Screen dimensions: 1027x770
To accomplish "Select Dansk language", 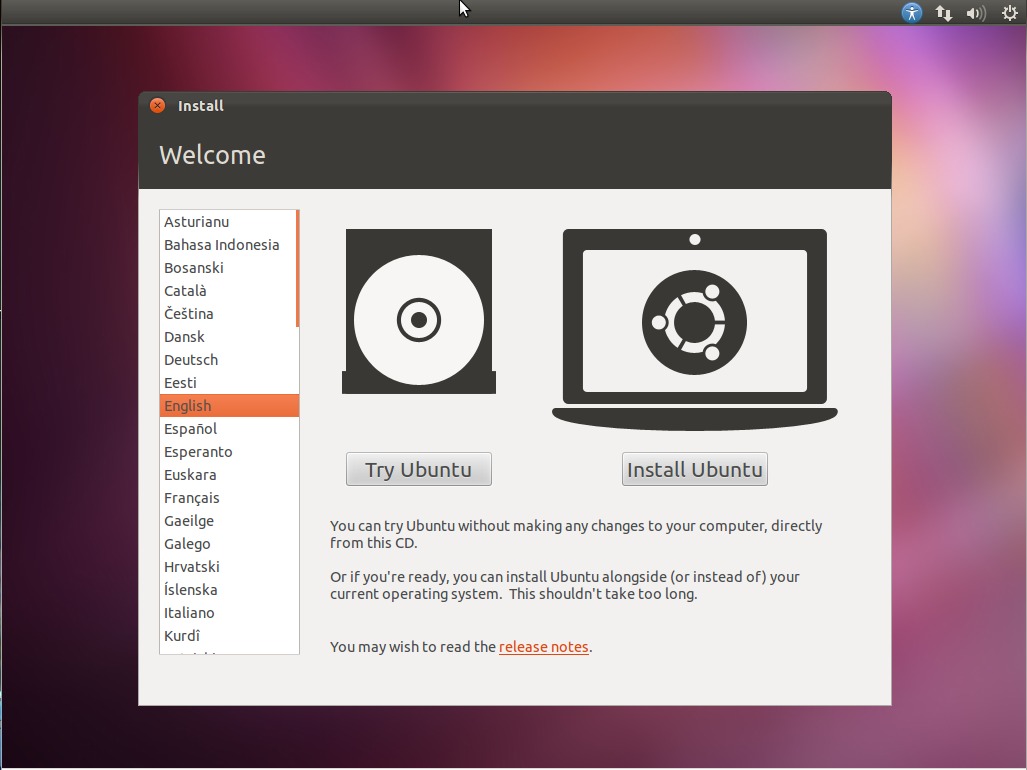I will pos(228,337).
